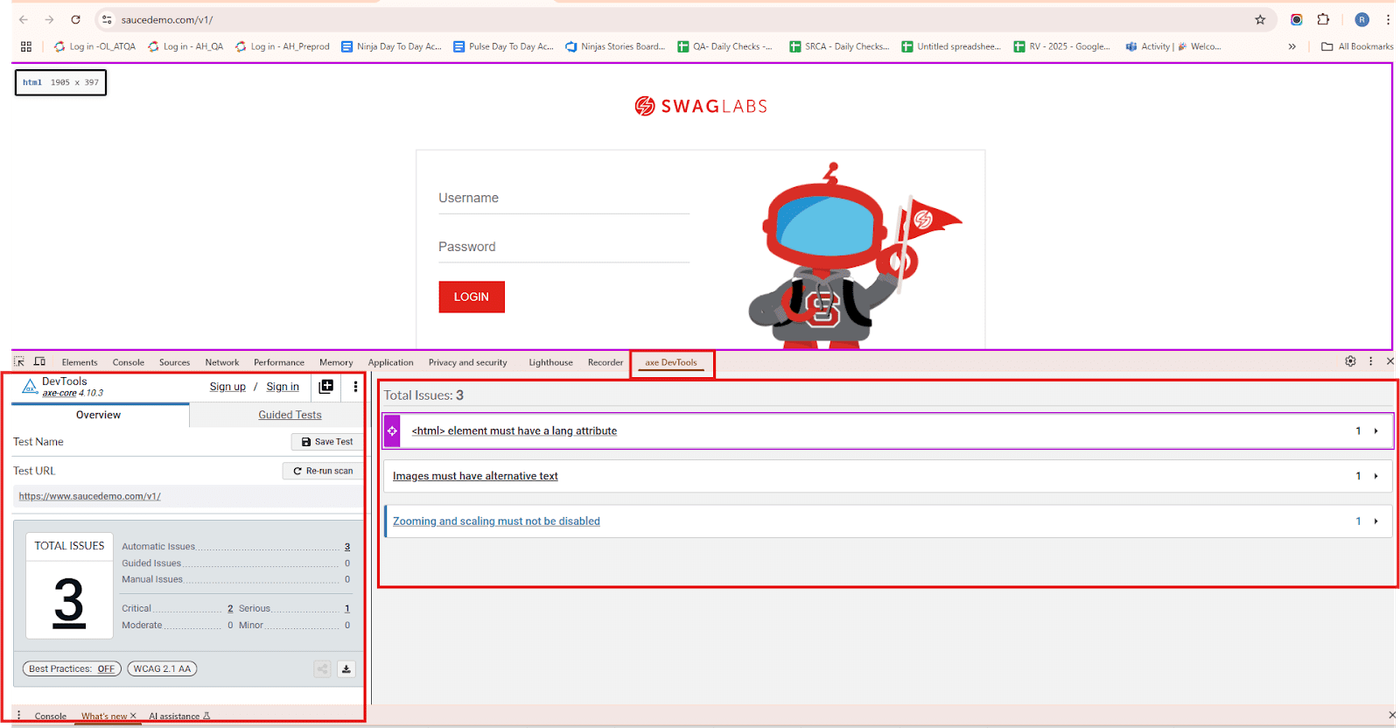
Task: Switch to the Network tab
Action: (x=222, y=362)
